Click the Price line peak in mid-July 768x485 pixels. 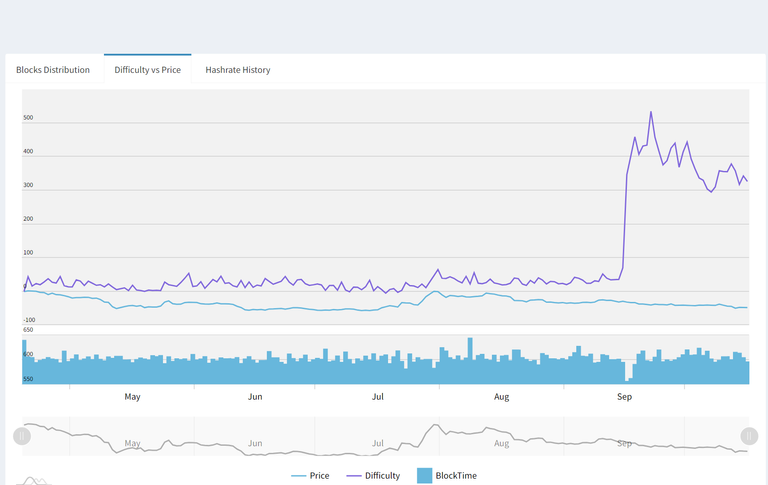point(434,292)
